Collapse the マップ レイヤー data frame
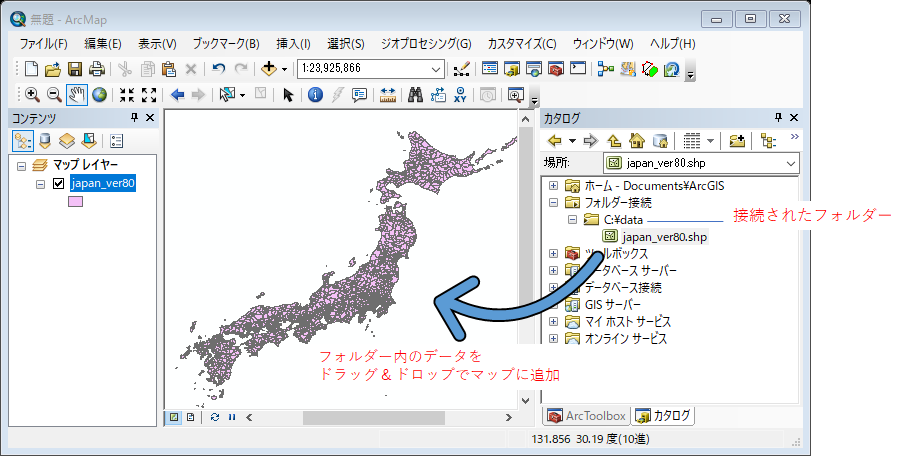Image resolution: width=906 pixels, height=456 pixels. [x=21, y=166]
